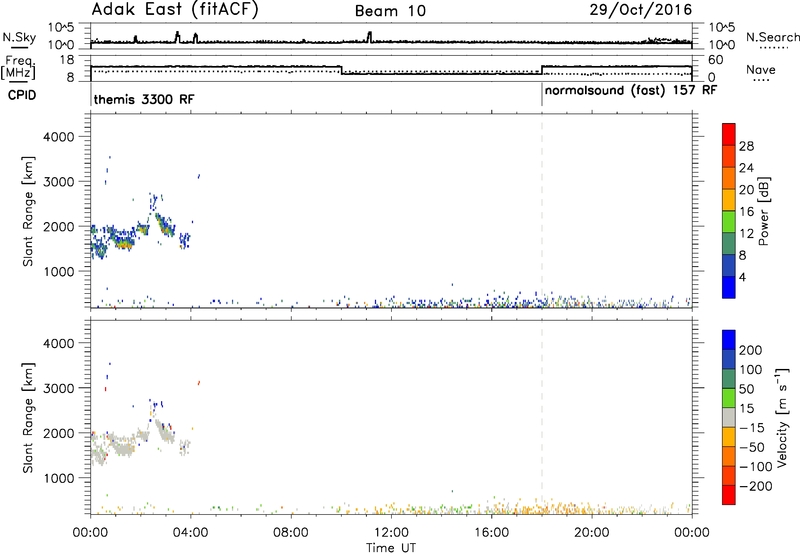Click the "-15" velocity colorbar label
Screen dimensions: 800x554
[x=752, y=428]
